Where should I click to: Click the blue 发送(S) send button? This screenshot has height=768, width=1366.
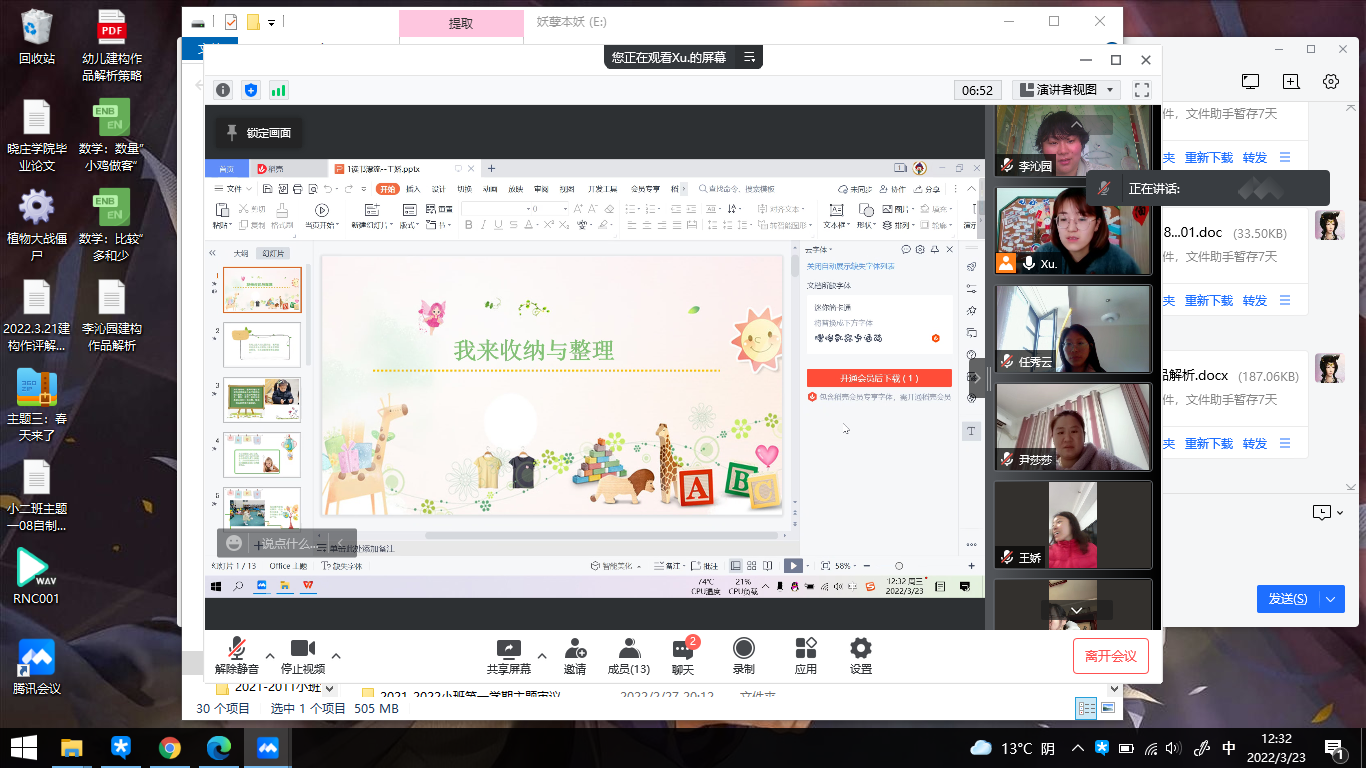coord(1288,599)
